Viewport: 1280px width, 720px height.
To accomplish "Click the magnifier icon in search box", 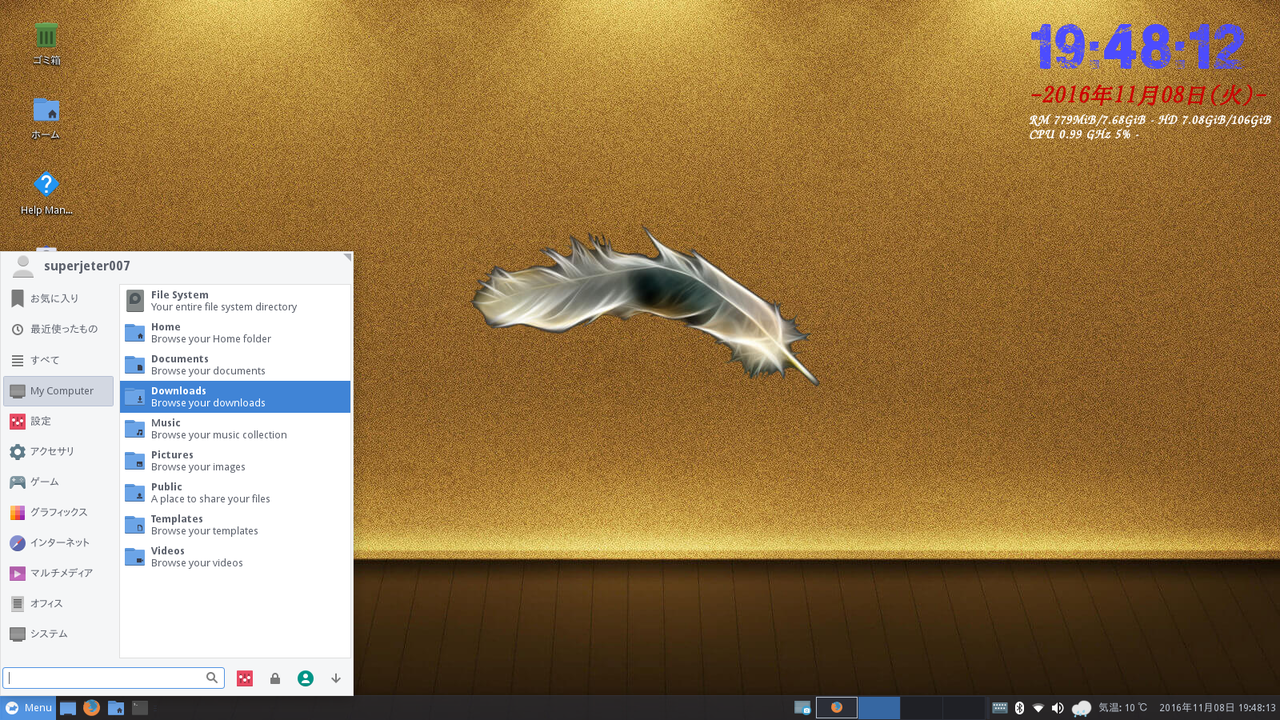I will pos(212,677).
